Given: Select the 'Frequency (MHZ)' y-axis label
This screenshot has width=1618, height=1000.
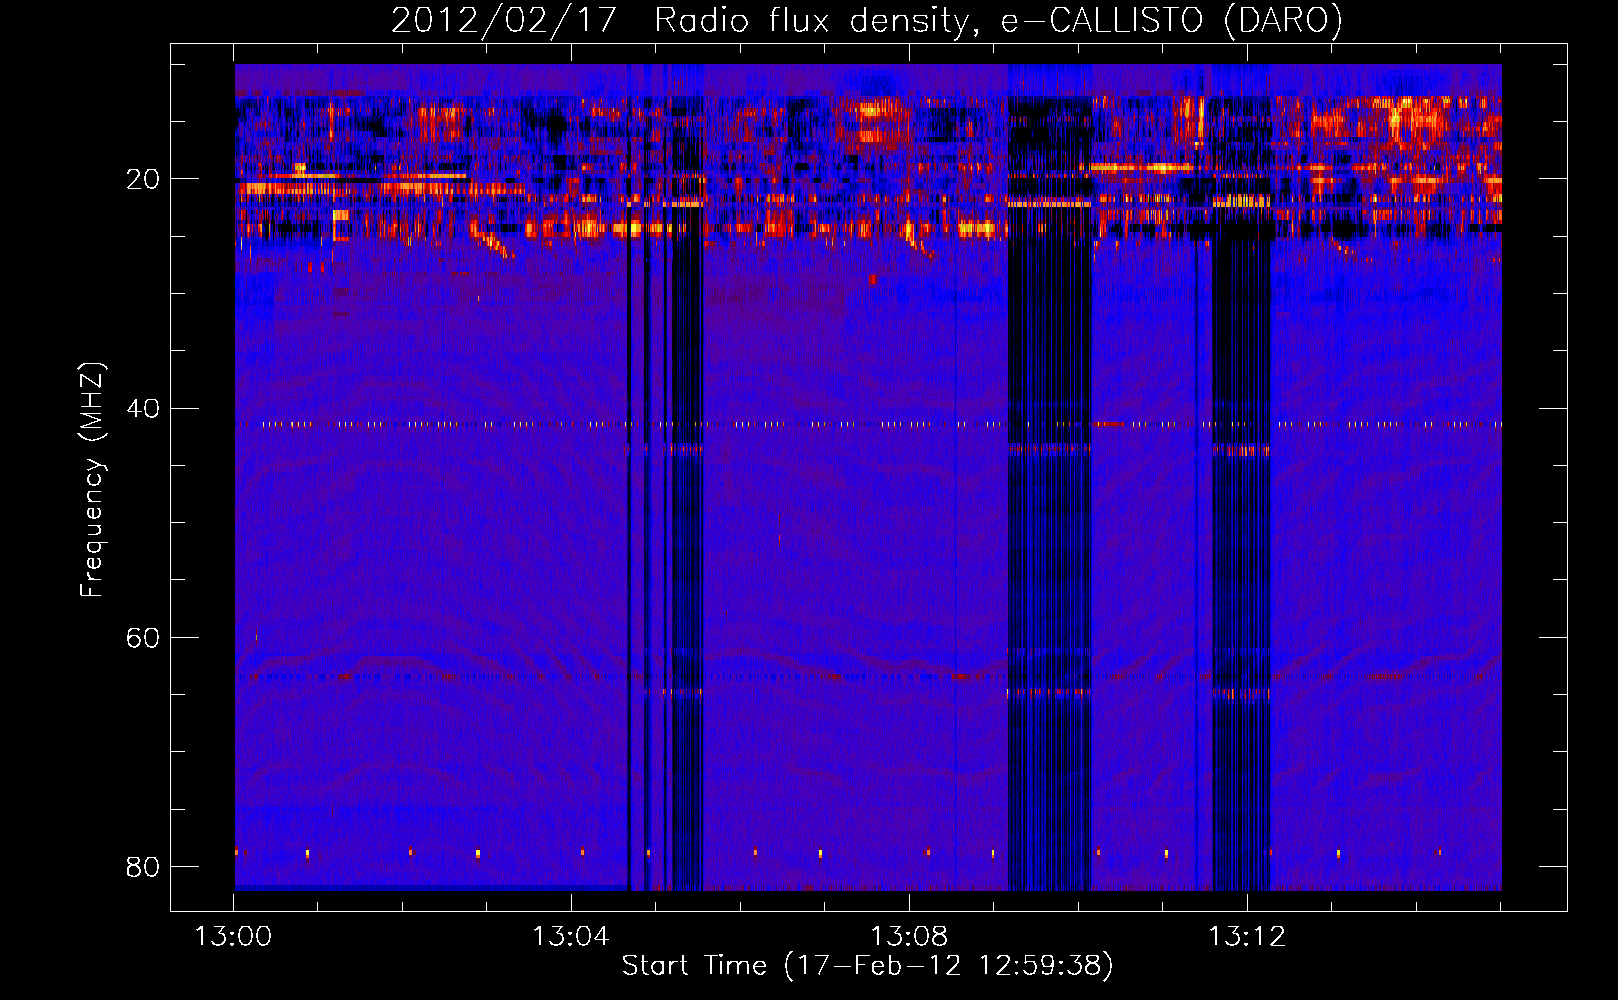Looking at the screenshot, I should (92, 480).
